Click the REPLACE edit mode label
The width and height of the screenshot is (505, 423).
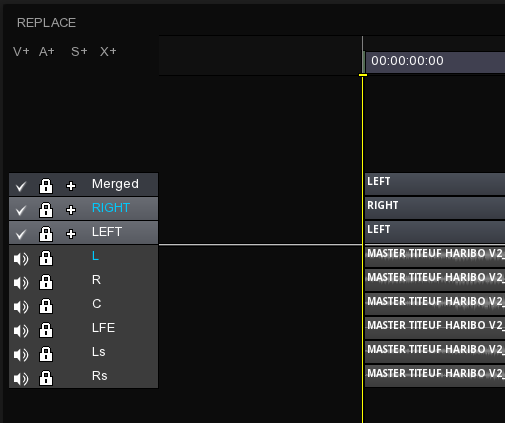click(46, 23)
